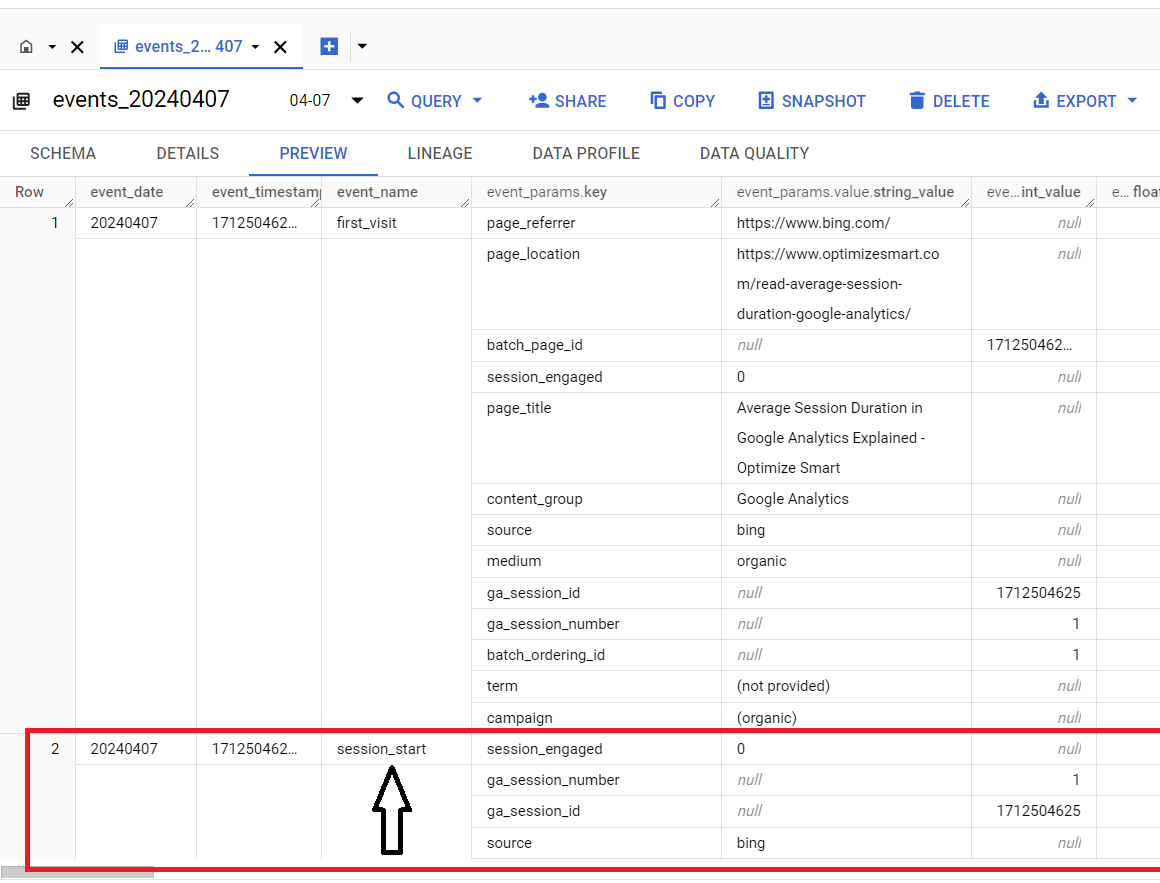This screenshot has width=1160, height=883.
Task: Create a table SNAPSHOT
Action: 812,101
